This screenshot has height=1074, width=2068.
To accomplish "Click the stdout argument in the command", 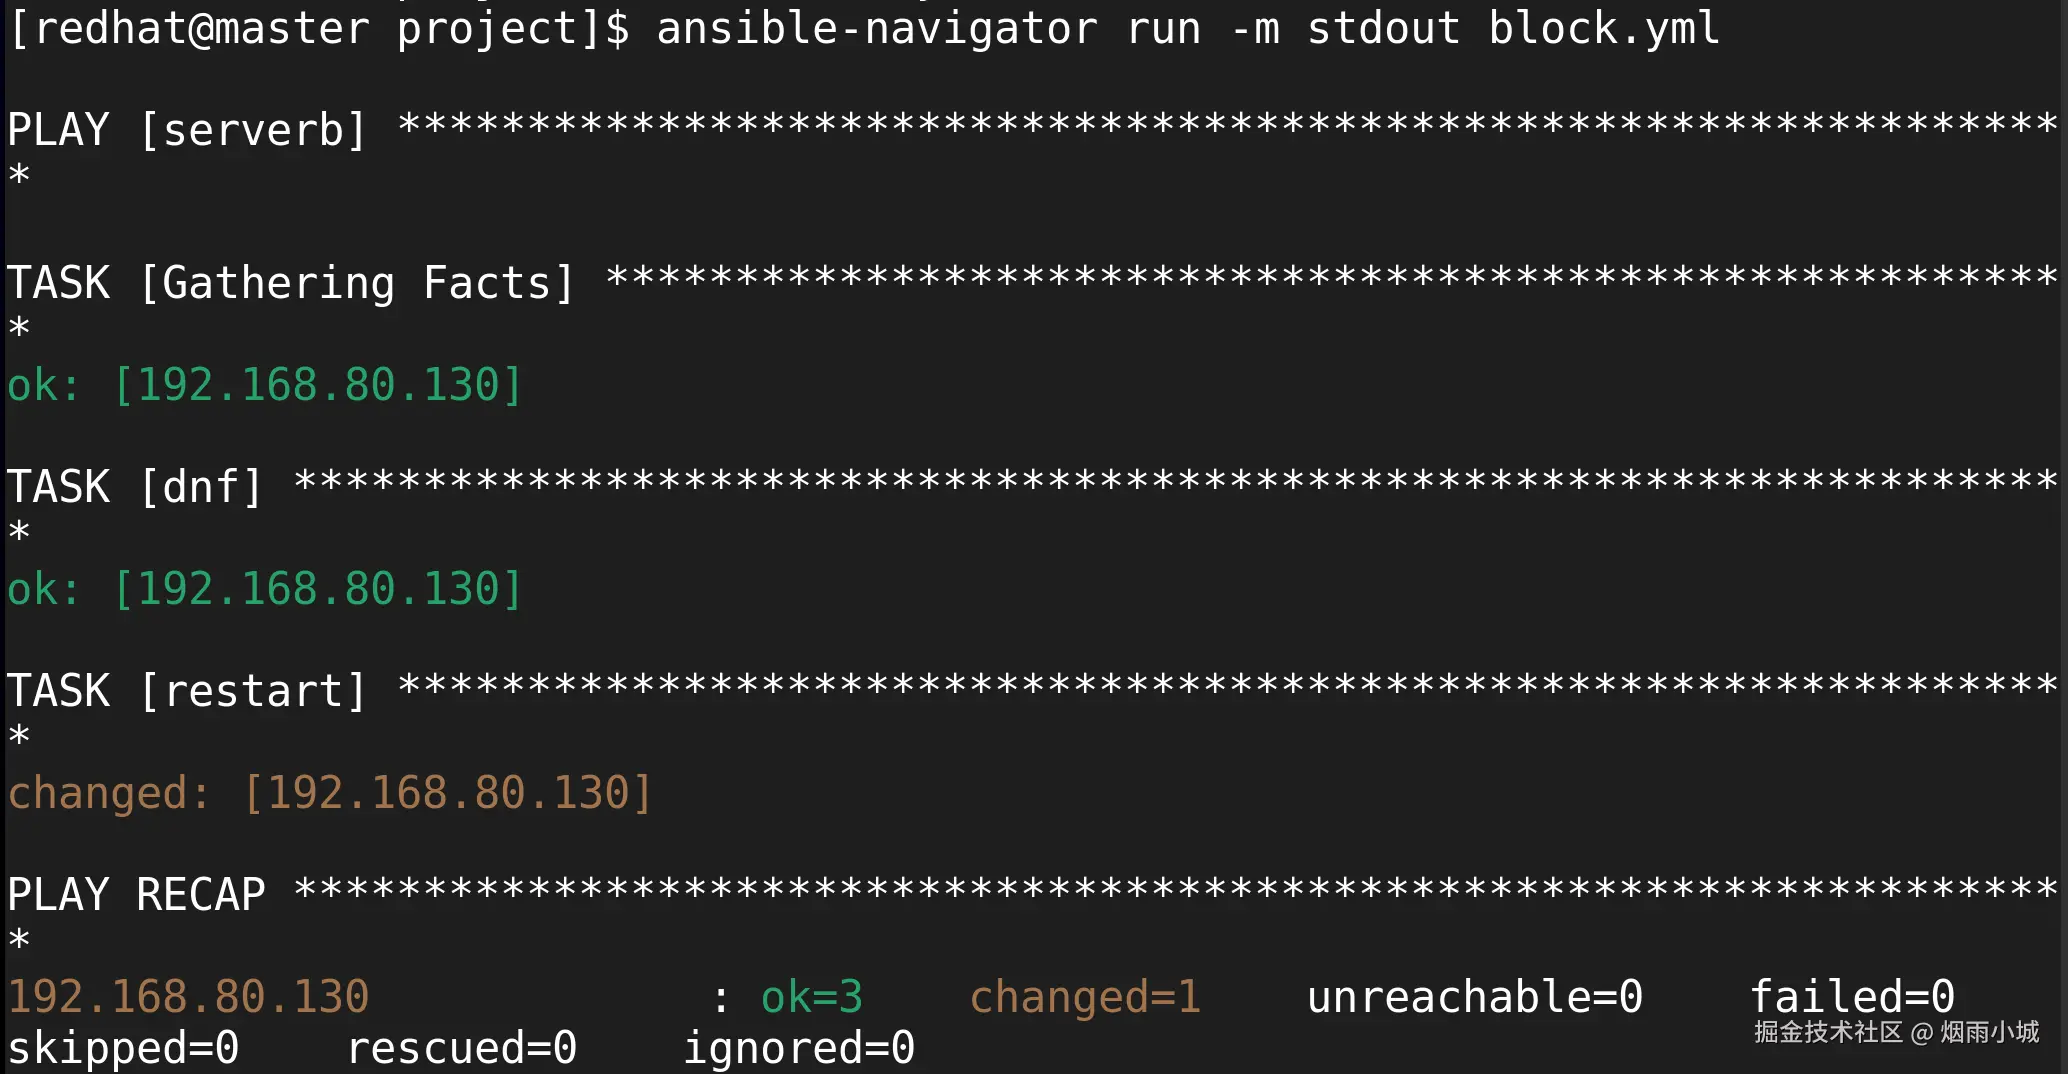I will pos(1383,28).
